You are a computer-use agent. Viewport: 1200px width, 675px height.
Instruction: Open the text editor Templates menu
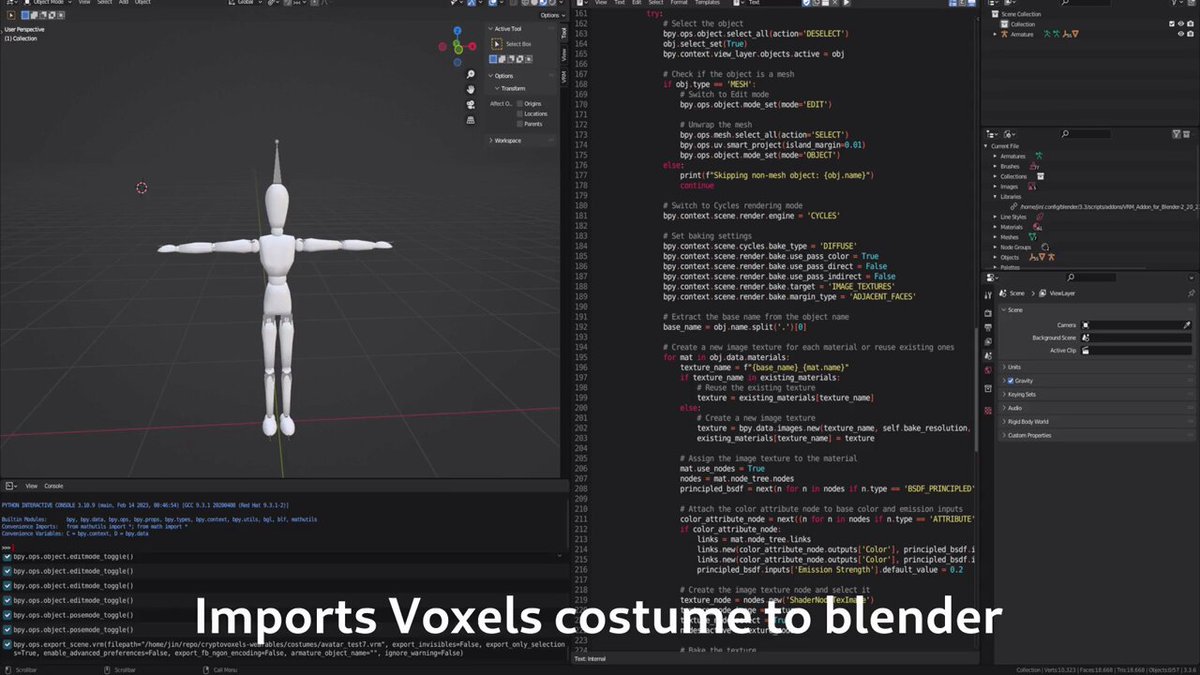tap(707, 3)
